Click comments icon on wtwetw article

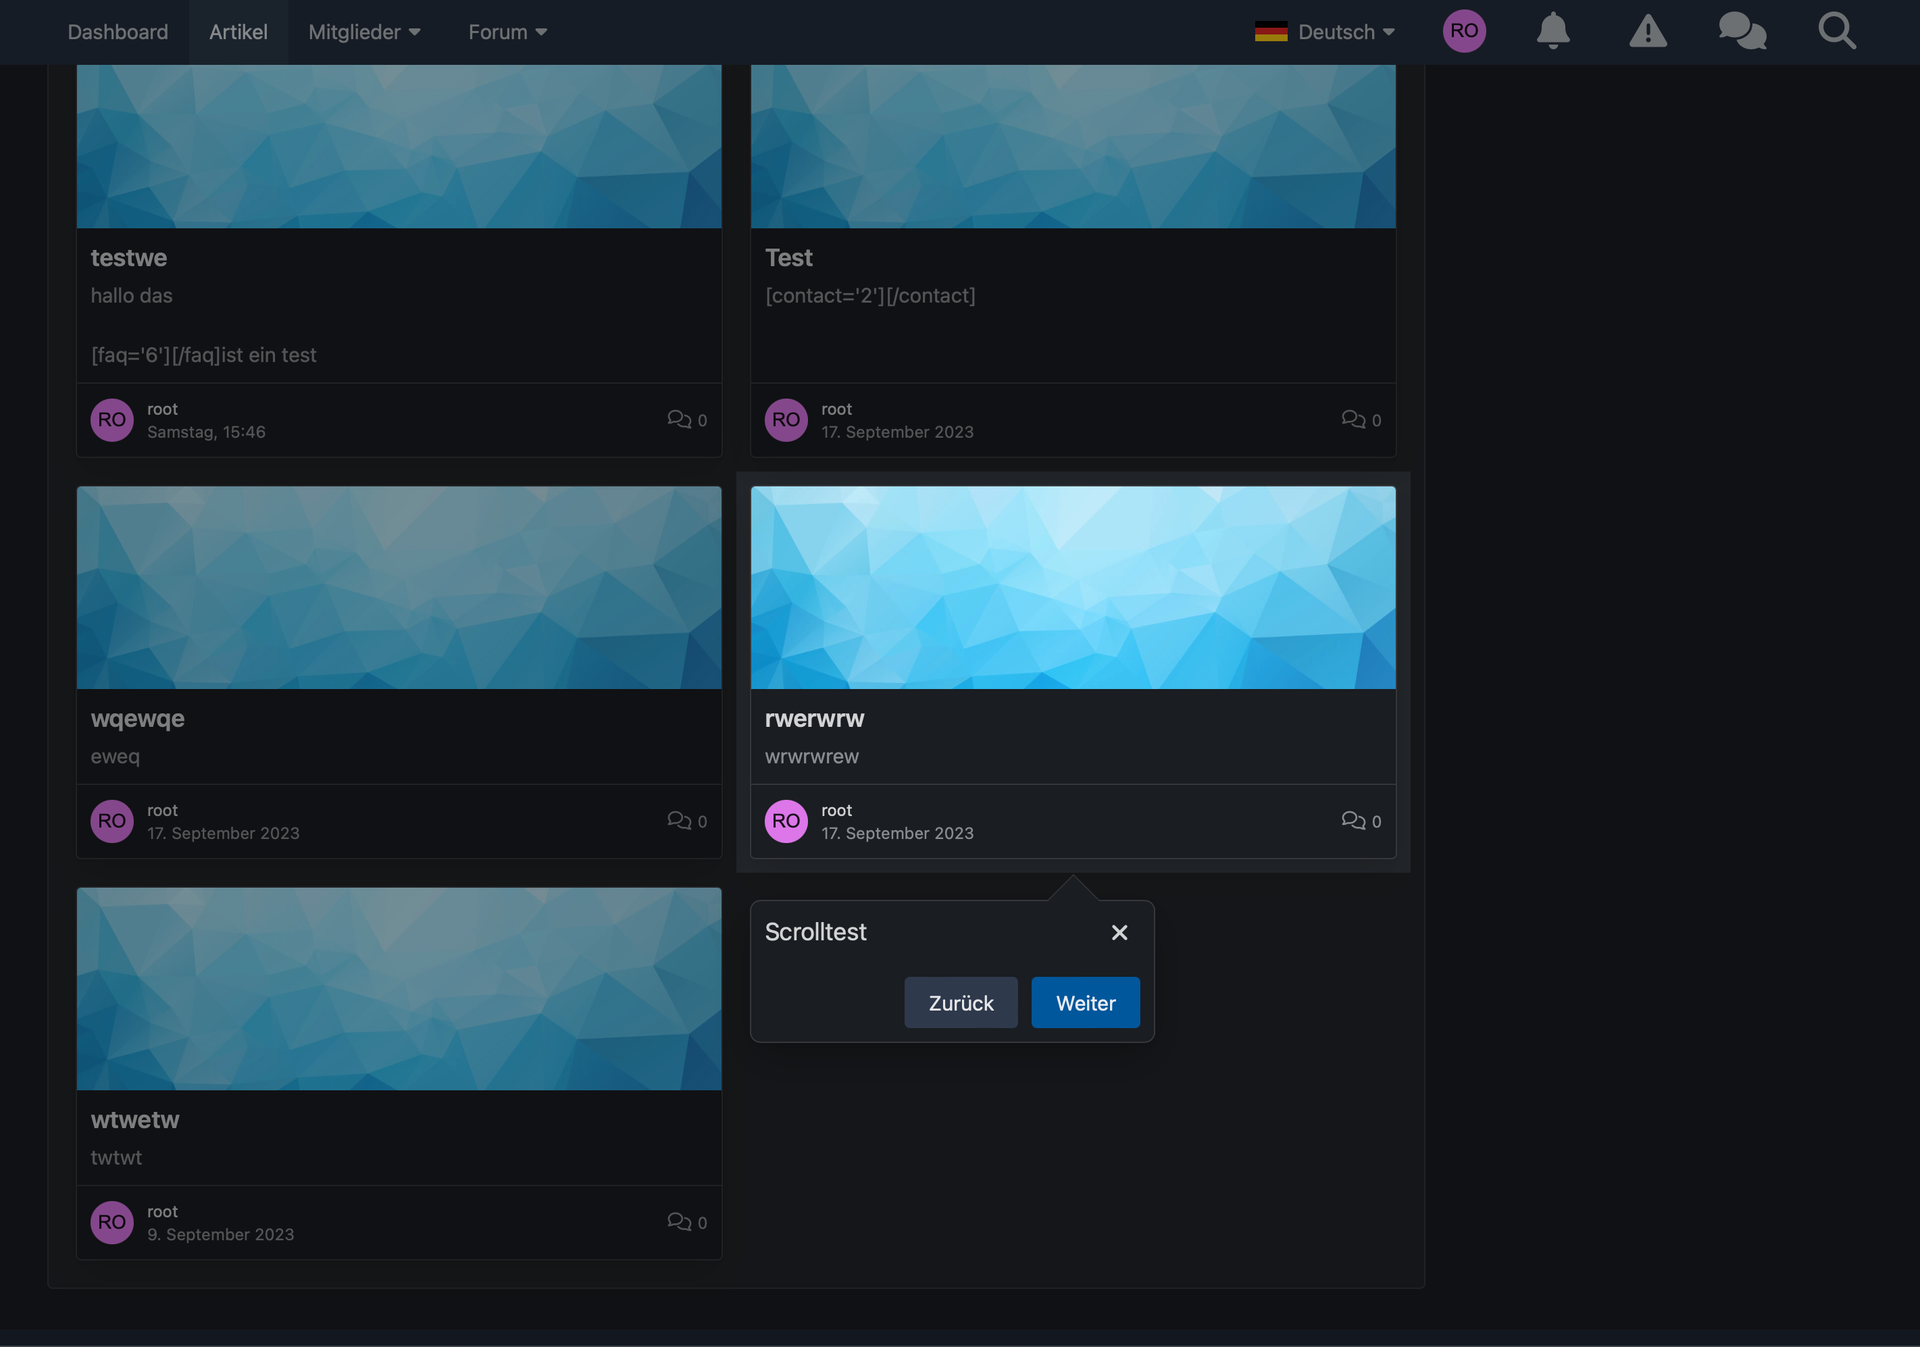[679, 1222]
